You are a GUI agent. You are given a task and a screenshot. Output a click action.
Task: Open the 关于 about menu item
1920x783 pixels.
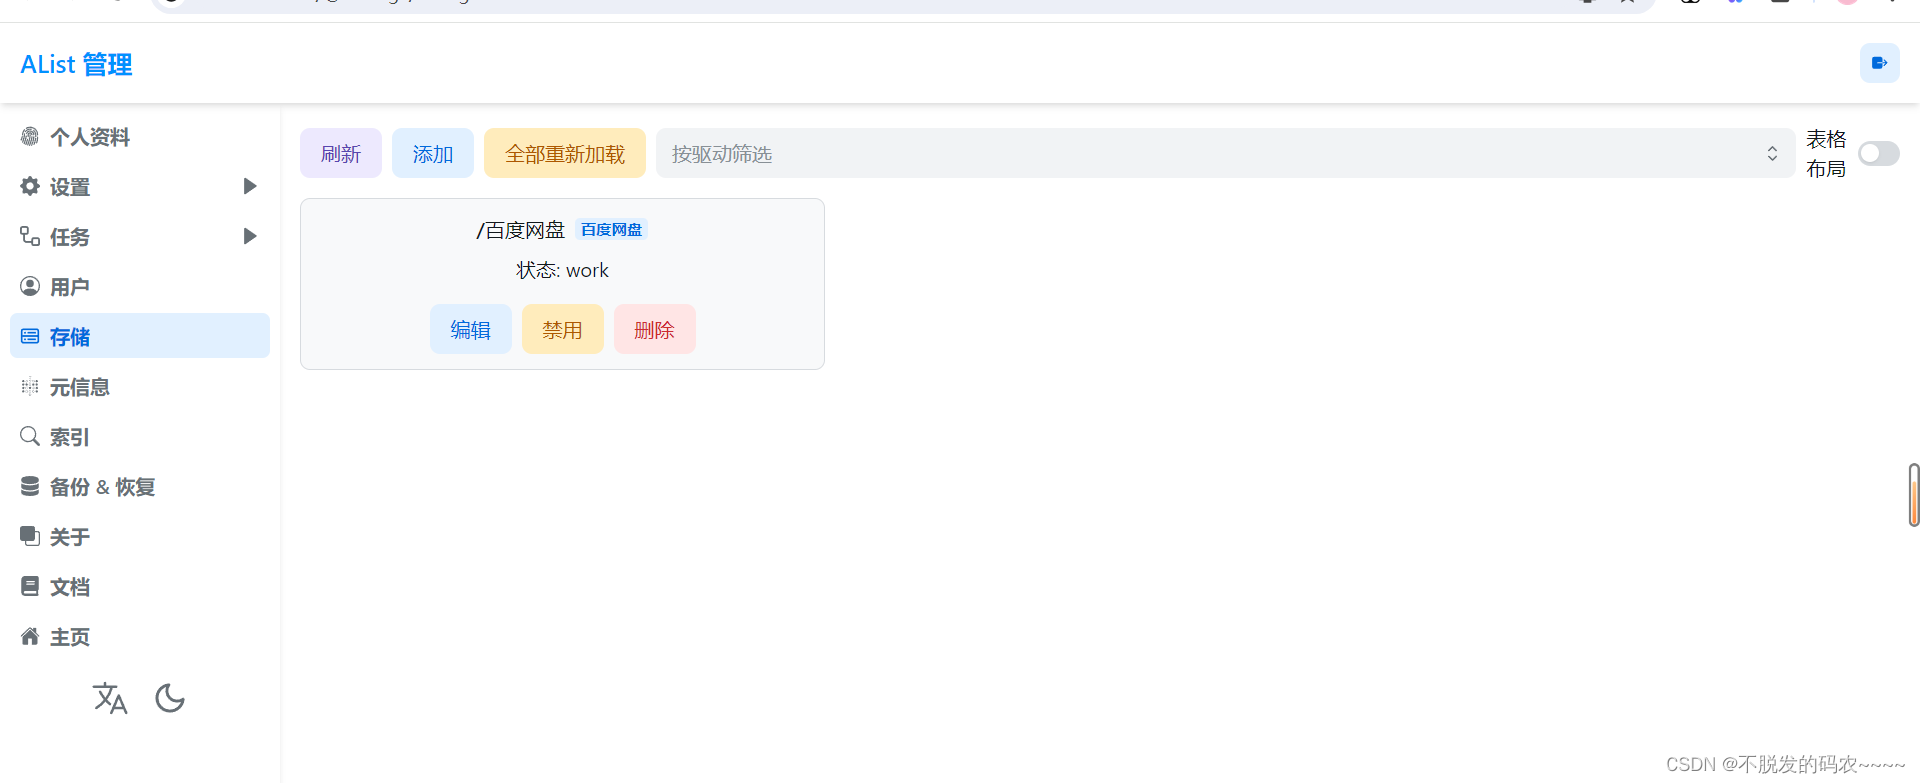click(x=140, y=537)
